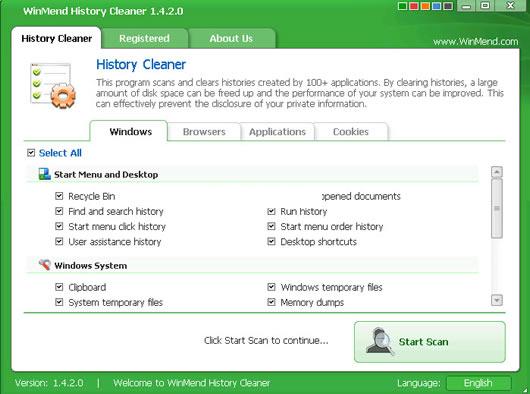Viewport: 530px width, 394px height.
Task: Toggle Start menu order history checkbox
Action: pyautogui.click(x=271, y=226)
